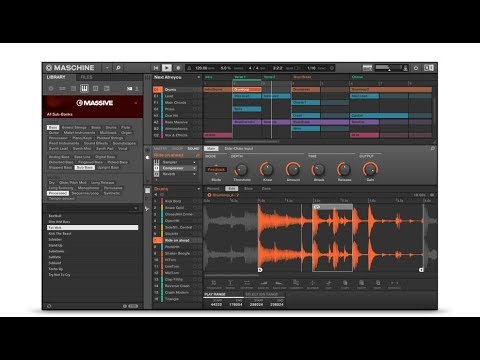Open the Edit tab in sample editor
The width and height of the screenshot is (480, 360).
click(x=231, y=189)
